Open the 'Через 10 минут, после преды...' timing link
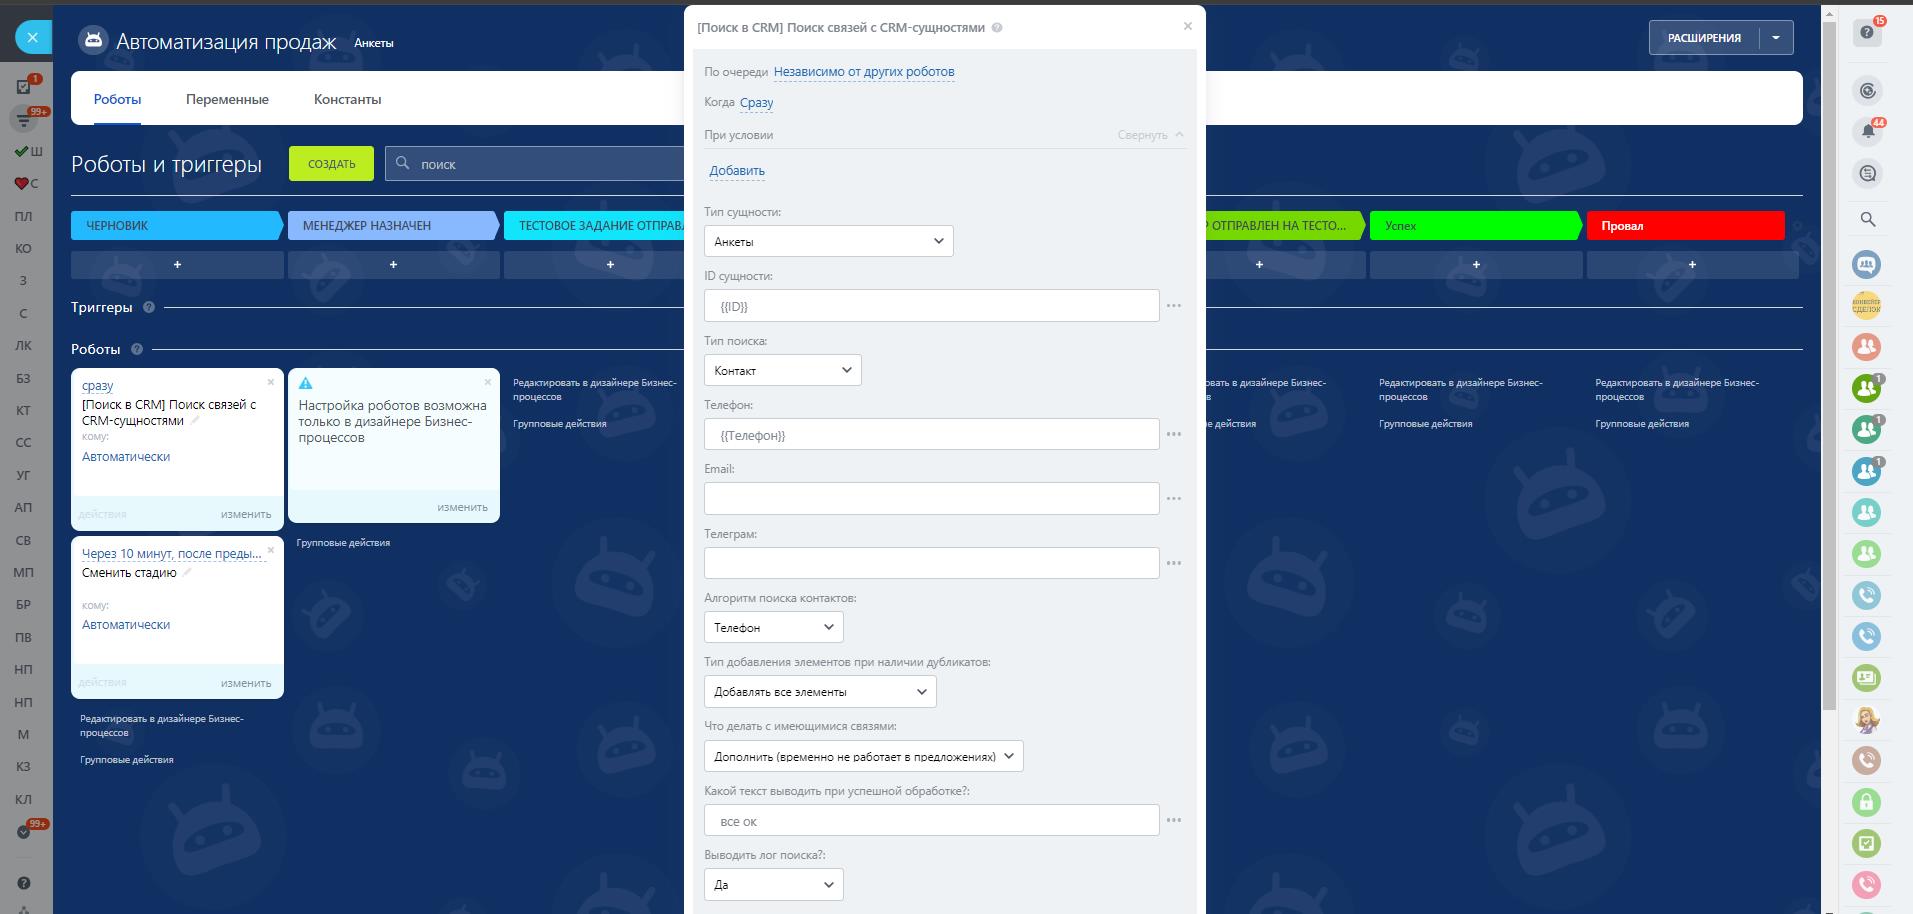 pyautogui.click(x=172, y=553)
